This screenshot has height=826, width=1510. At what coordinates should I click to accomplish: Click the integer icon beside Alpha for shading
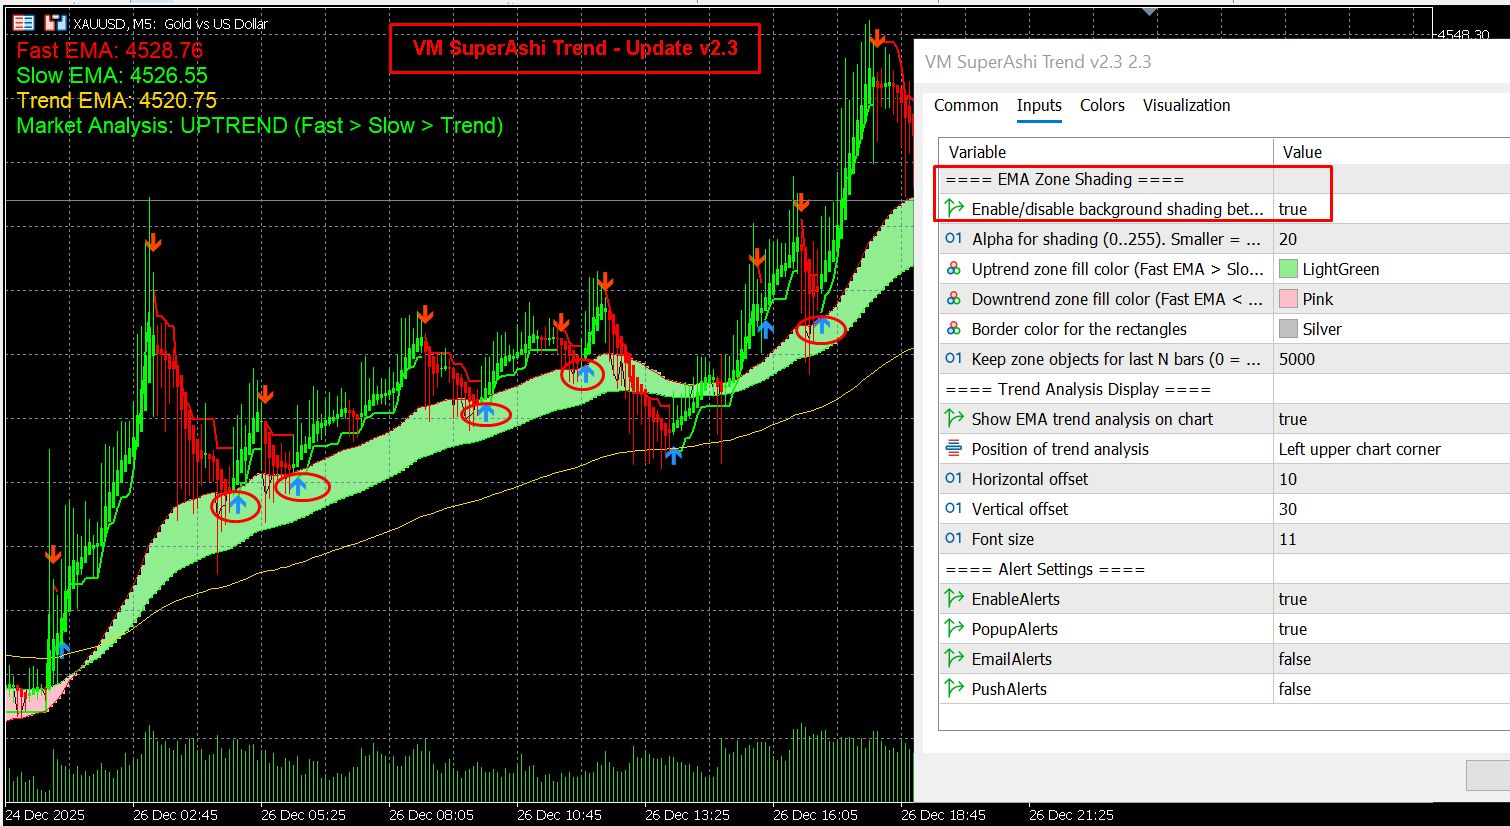pos(954,239)
